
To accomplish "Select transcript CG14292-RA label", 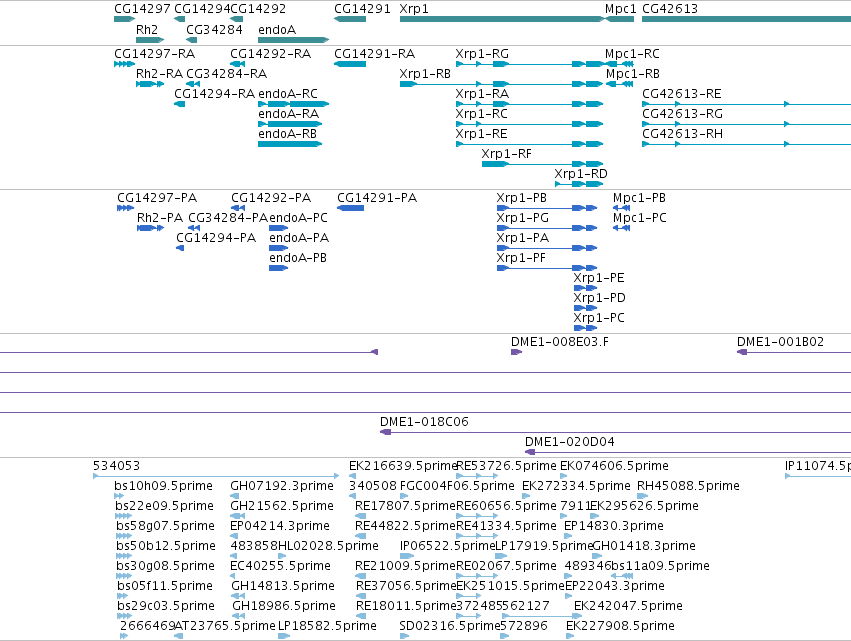I will point(270,54).
